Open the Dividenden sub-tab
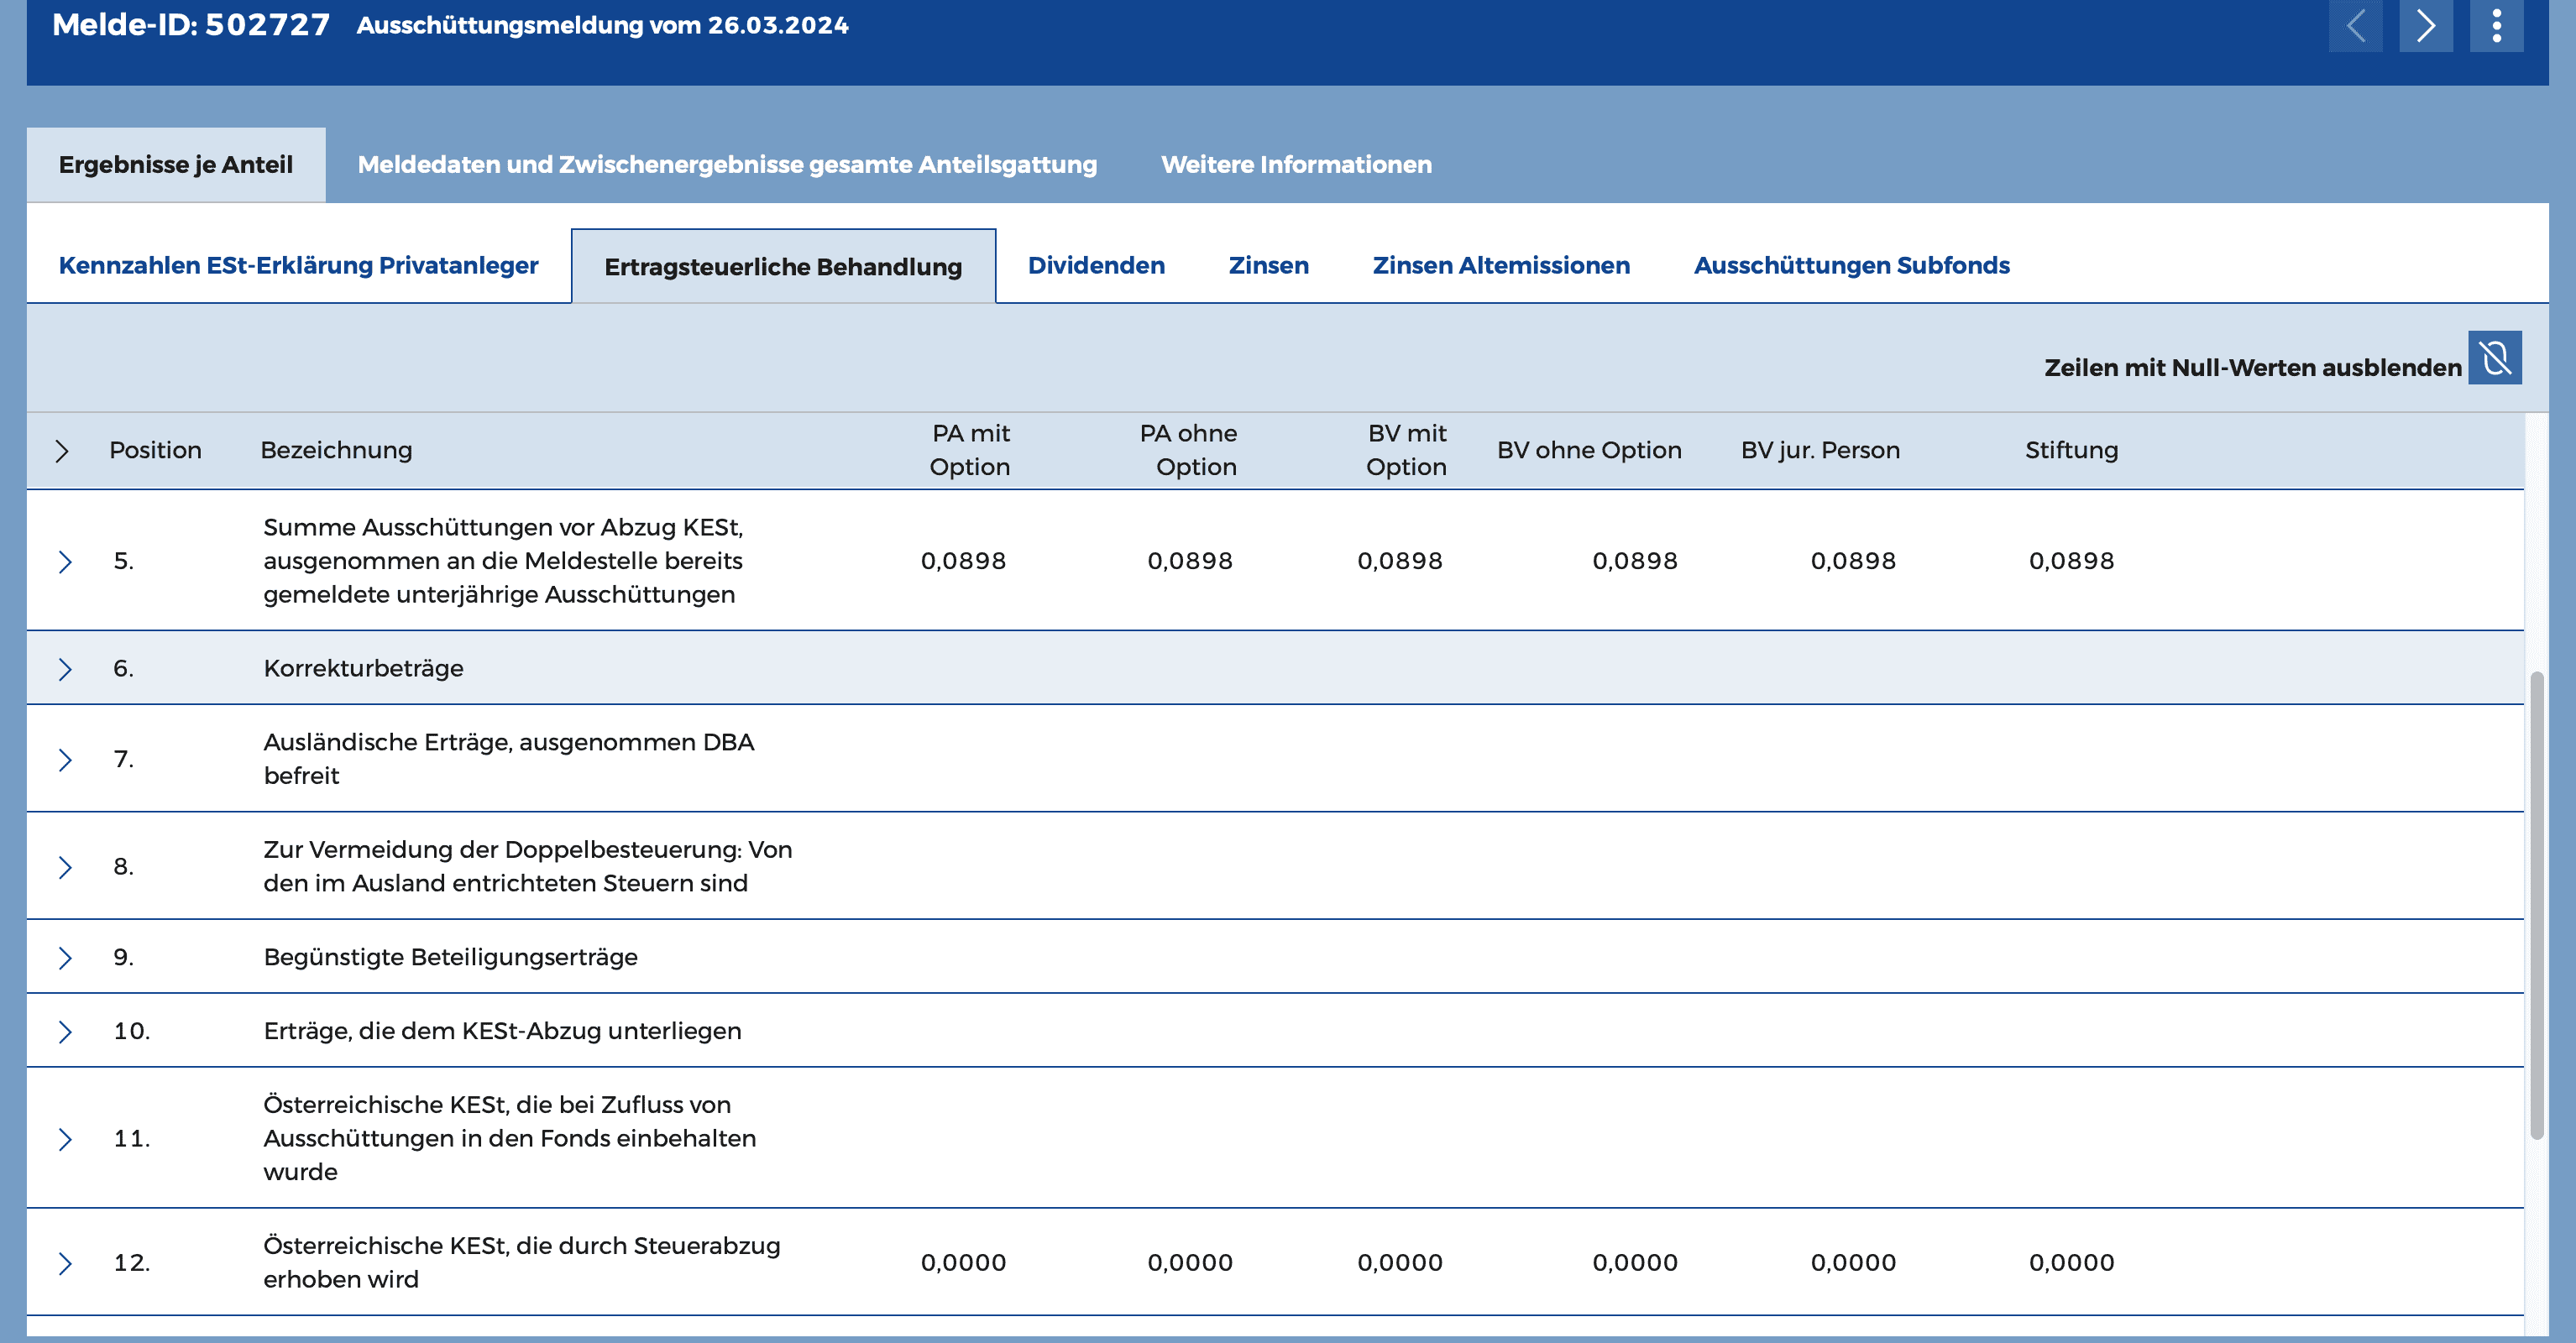2576x1343 pixels. tap(1096, 266)
